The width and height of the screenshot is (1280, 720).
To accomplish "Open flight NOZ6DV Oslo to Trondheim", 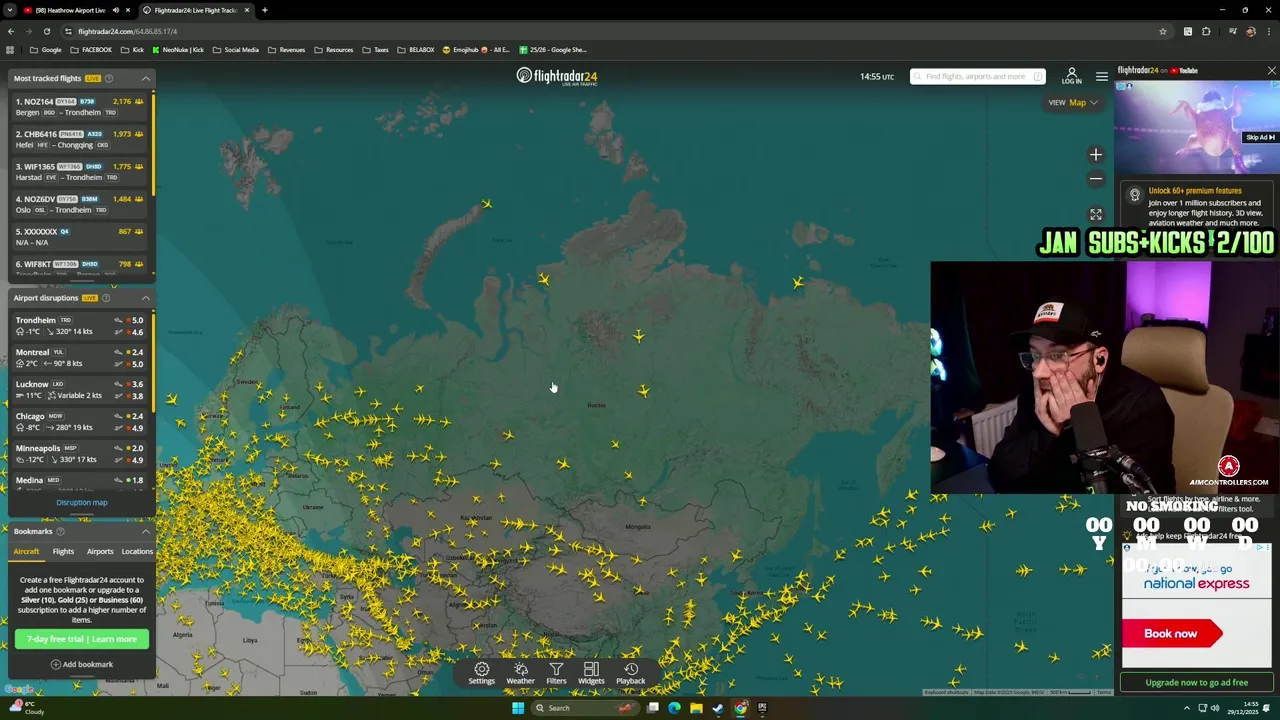I will [x=80, y=204].
